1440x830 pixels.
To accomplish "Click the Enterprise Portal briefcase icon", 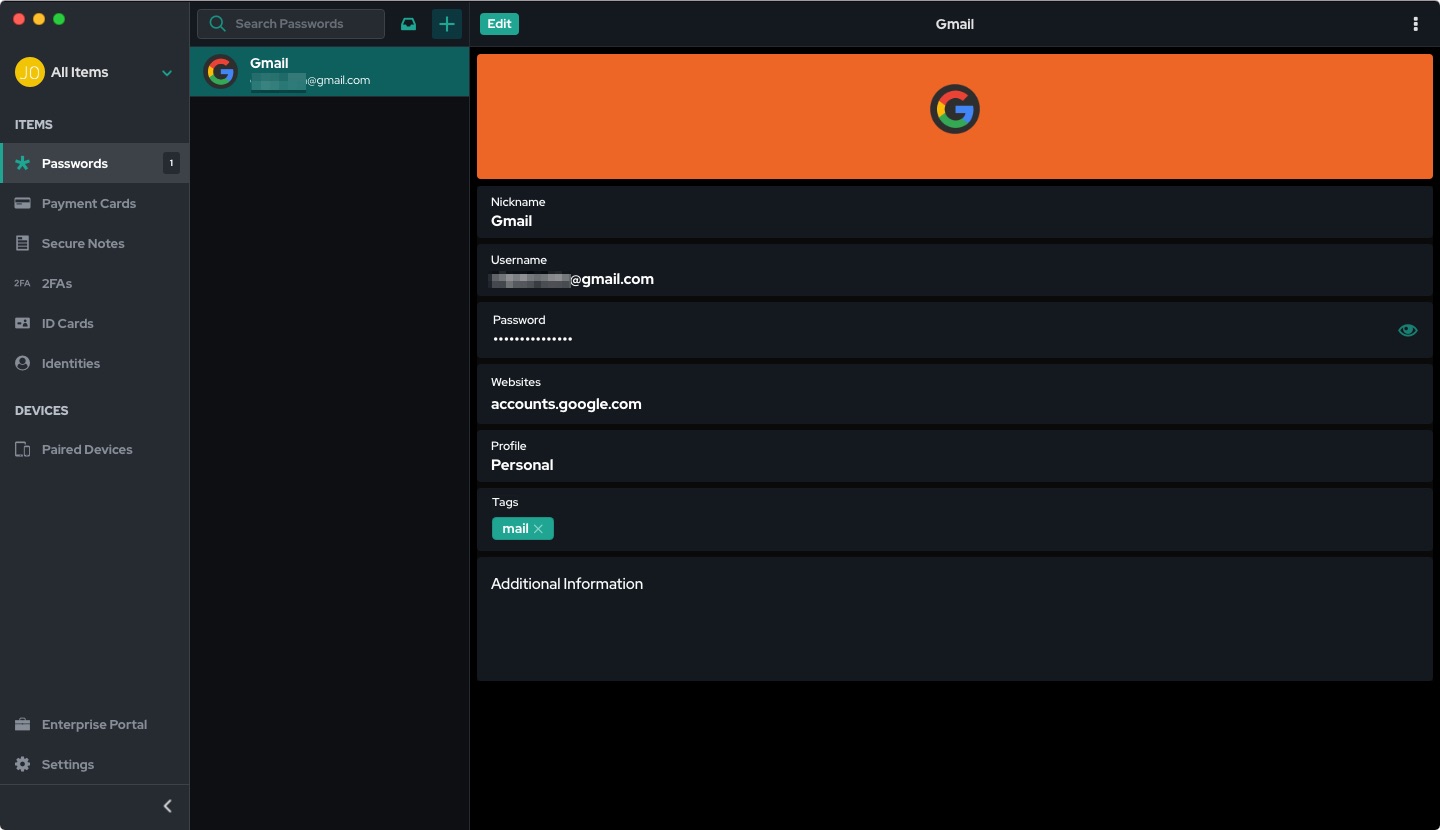I will (x=22, y=724).
